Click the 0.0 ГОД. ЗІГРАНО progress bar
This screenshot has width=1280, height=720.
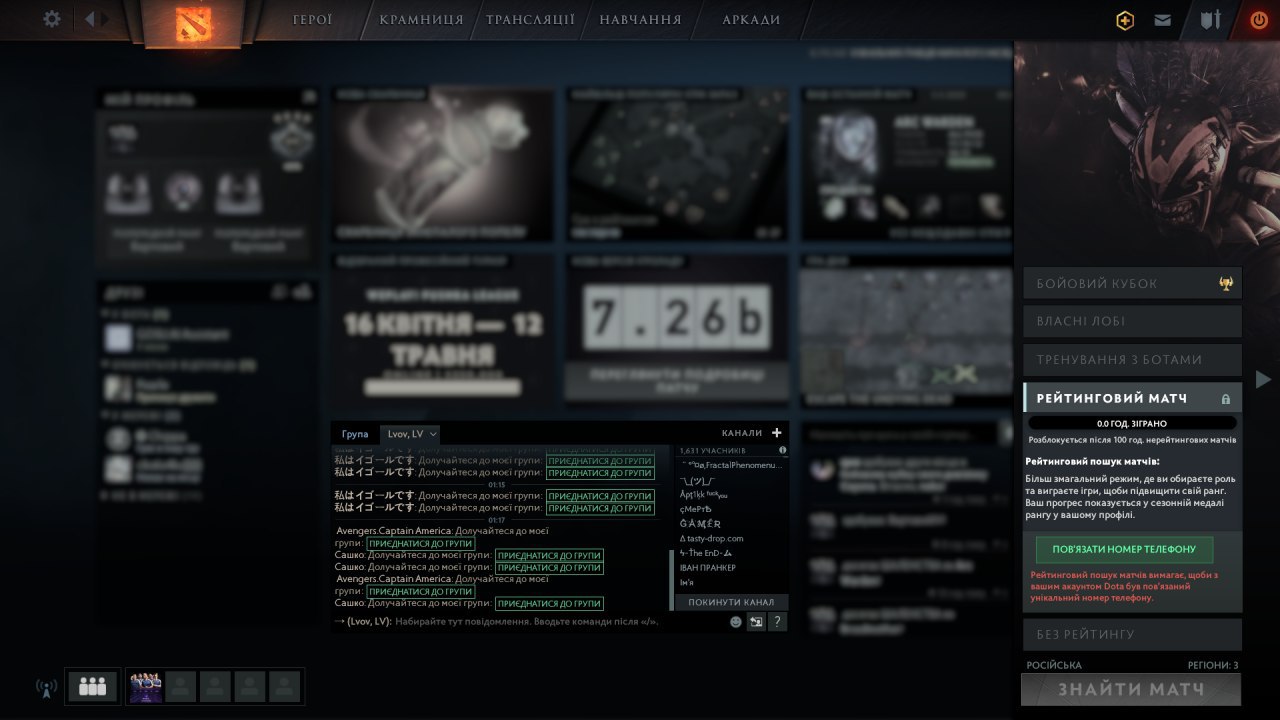point(1132,423)
